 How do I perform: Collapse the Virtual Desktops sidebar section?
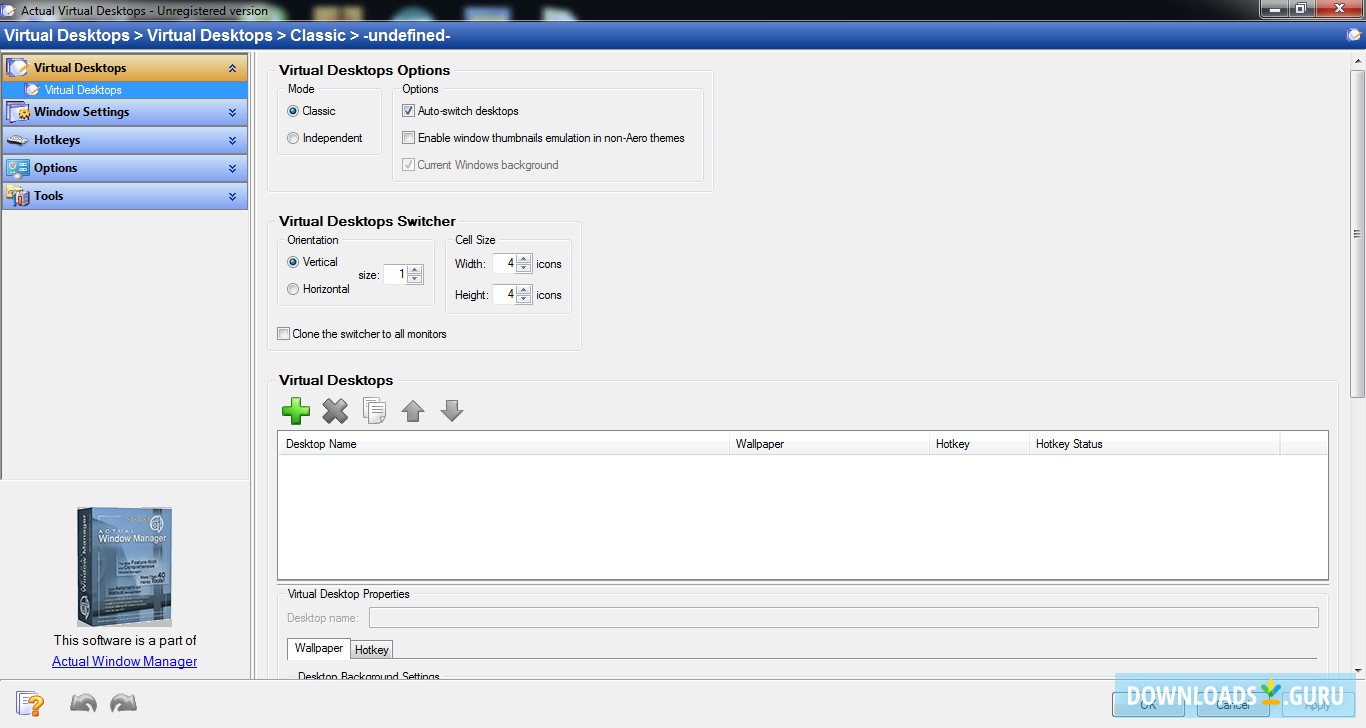pos(234,67)
